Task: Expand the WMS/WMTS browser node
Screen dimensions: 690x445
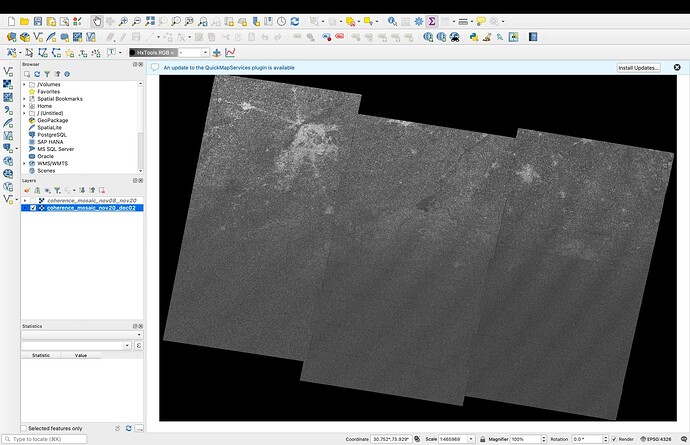Action: click(x=24, y=163)
